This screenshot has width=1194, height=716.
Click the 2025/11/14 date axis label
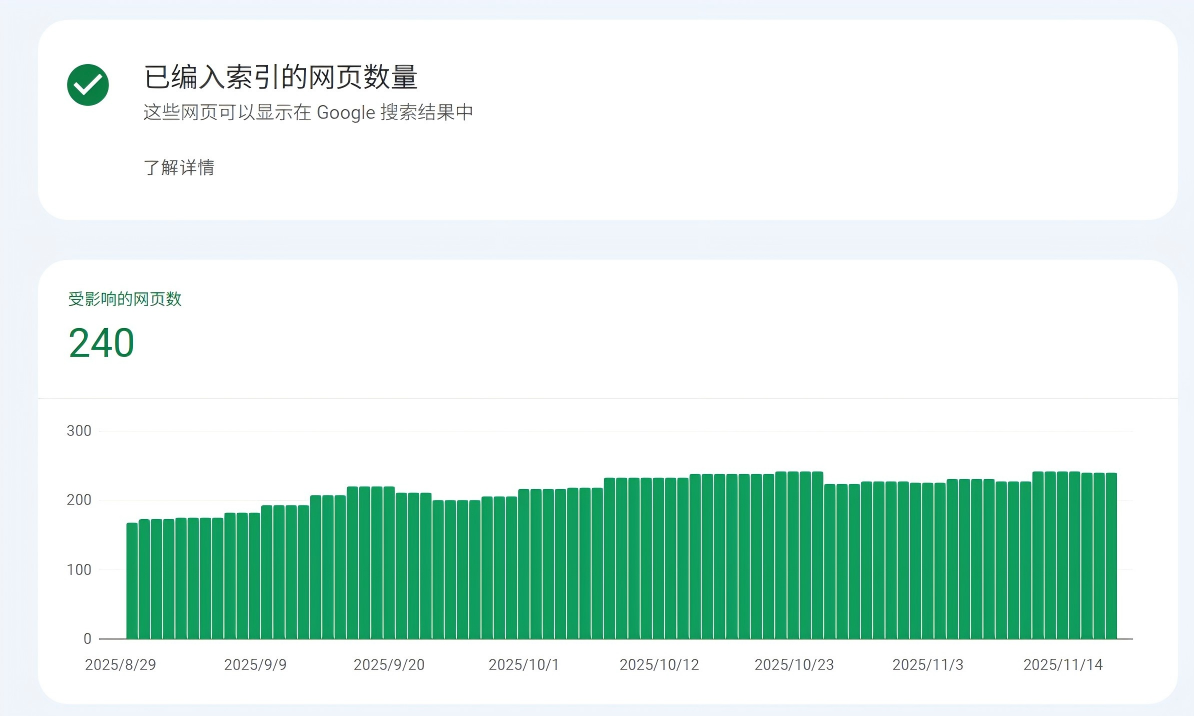tap(1063, 665)
